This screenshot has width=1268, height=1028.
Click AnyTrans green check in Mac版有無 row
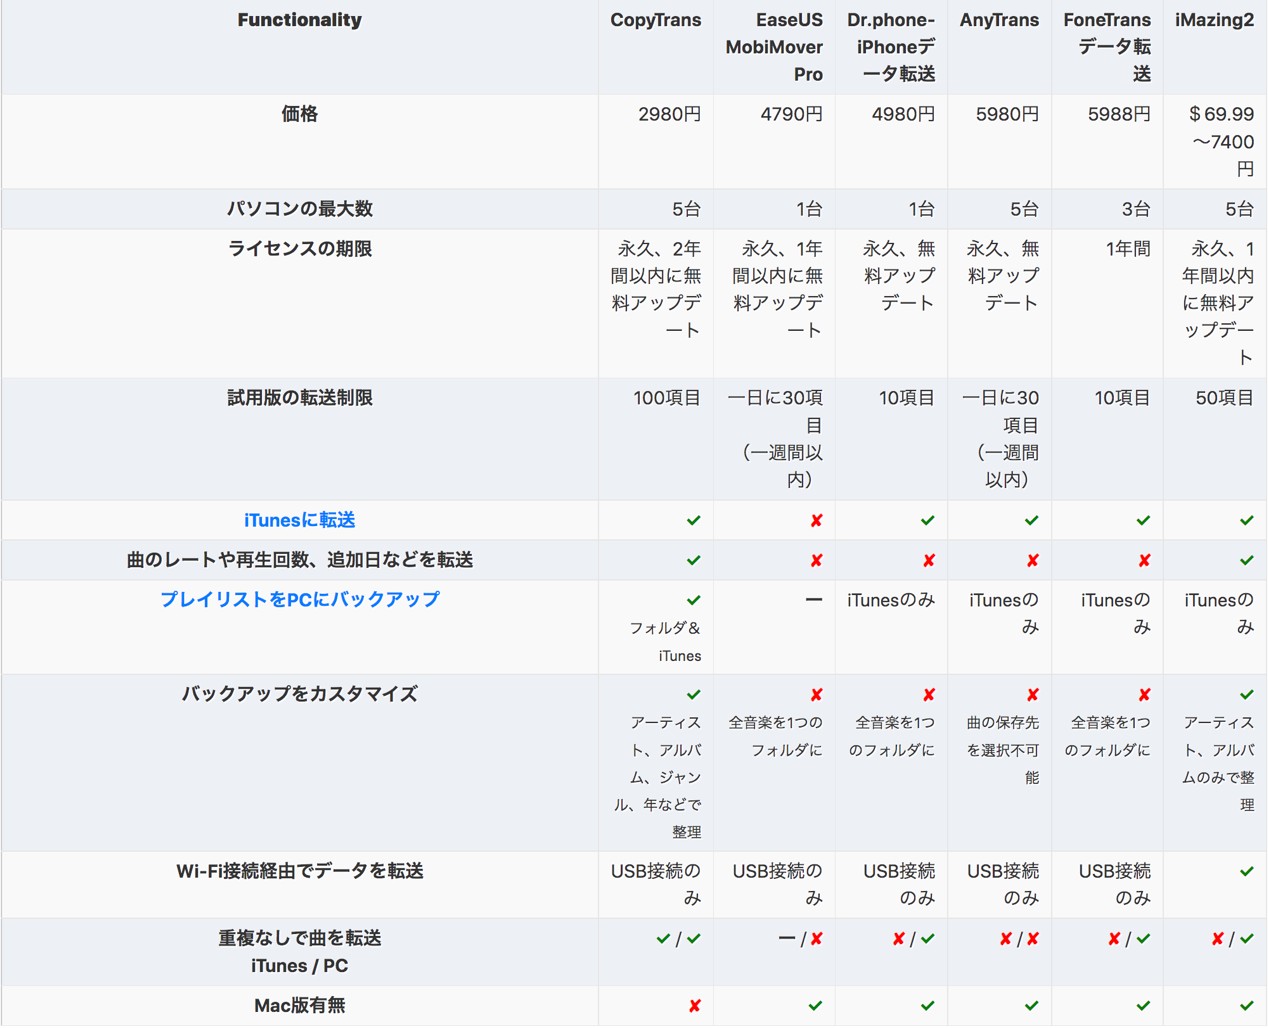(x=1031, y=1006)
